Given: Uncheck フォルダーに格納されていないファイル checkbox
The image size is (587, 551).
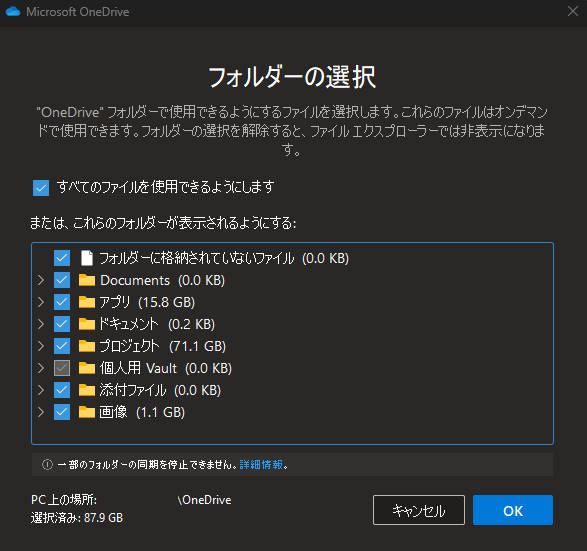Looking at the screenshot, I should click(62, 258).
